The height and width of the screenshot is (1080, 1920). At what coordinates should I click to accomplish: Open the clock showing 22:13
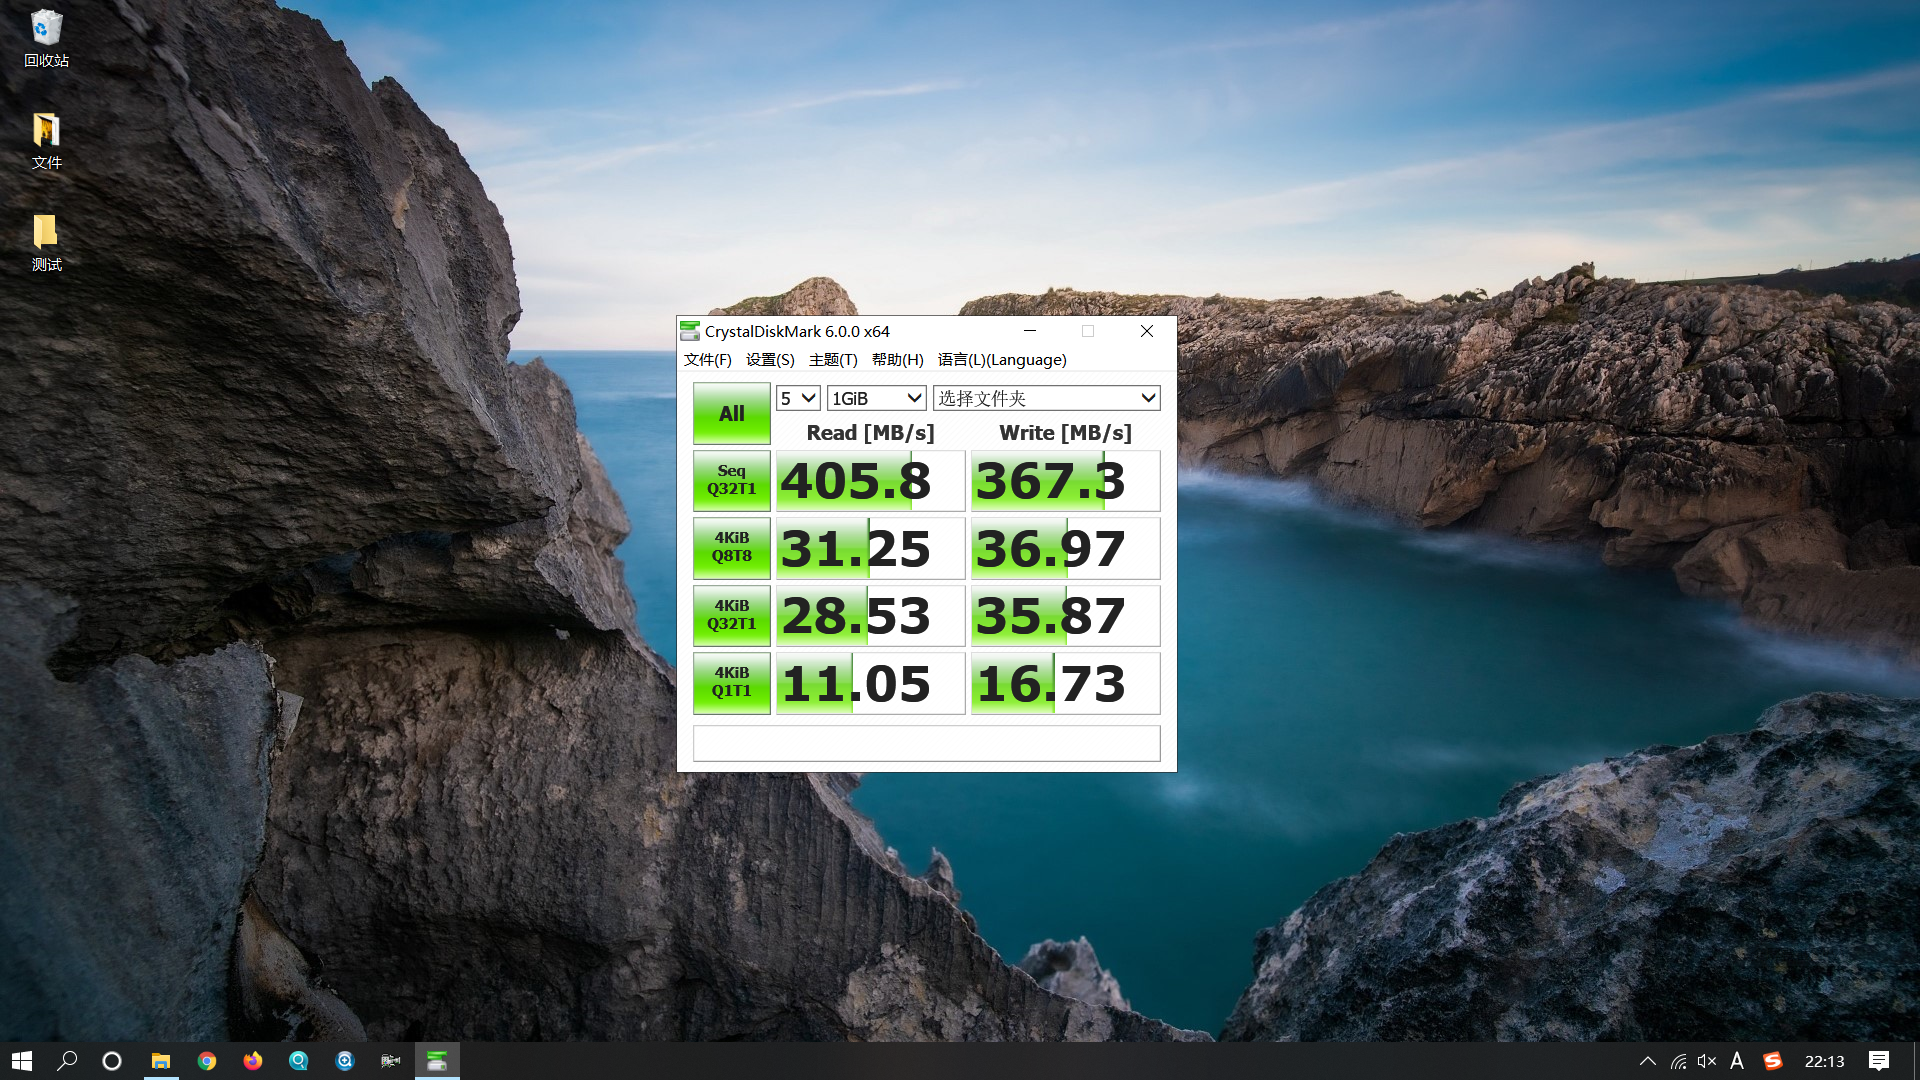1824,1061
